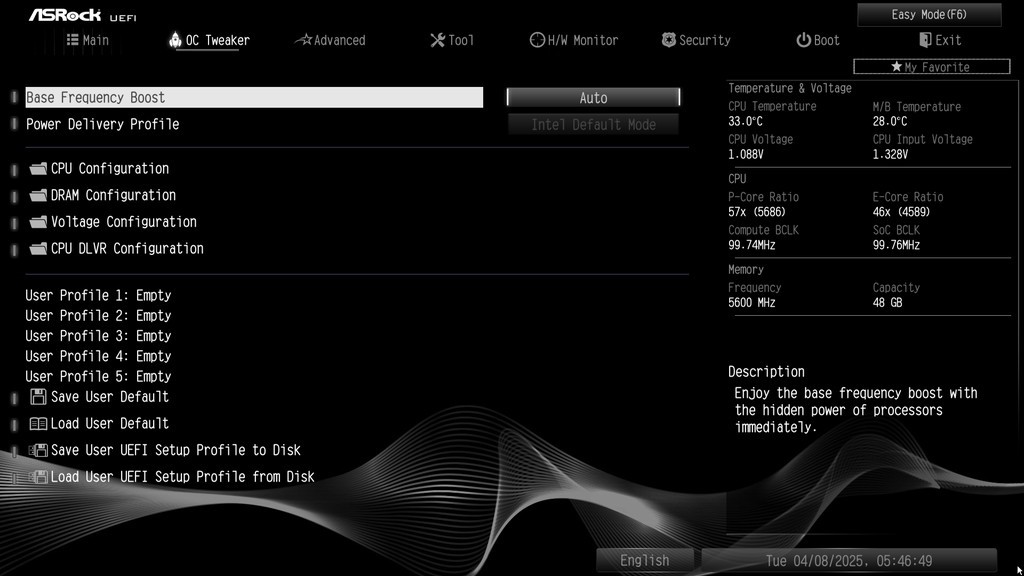
Task: Click the Save User Default floppy icon
Action: tap(38, 397)
